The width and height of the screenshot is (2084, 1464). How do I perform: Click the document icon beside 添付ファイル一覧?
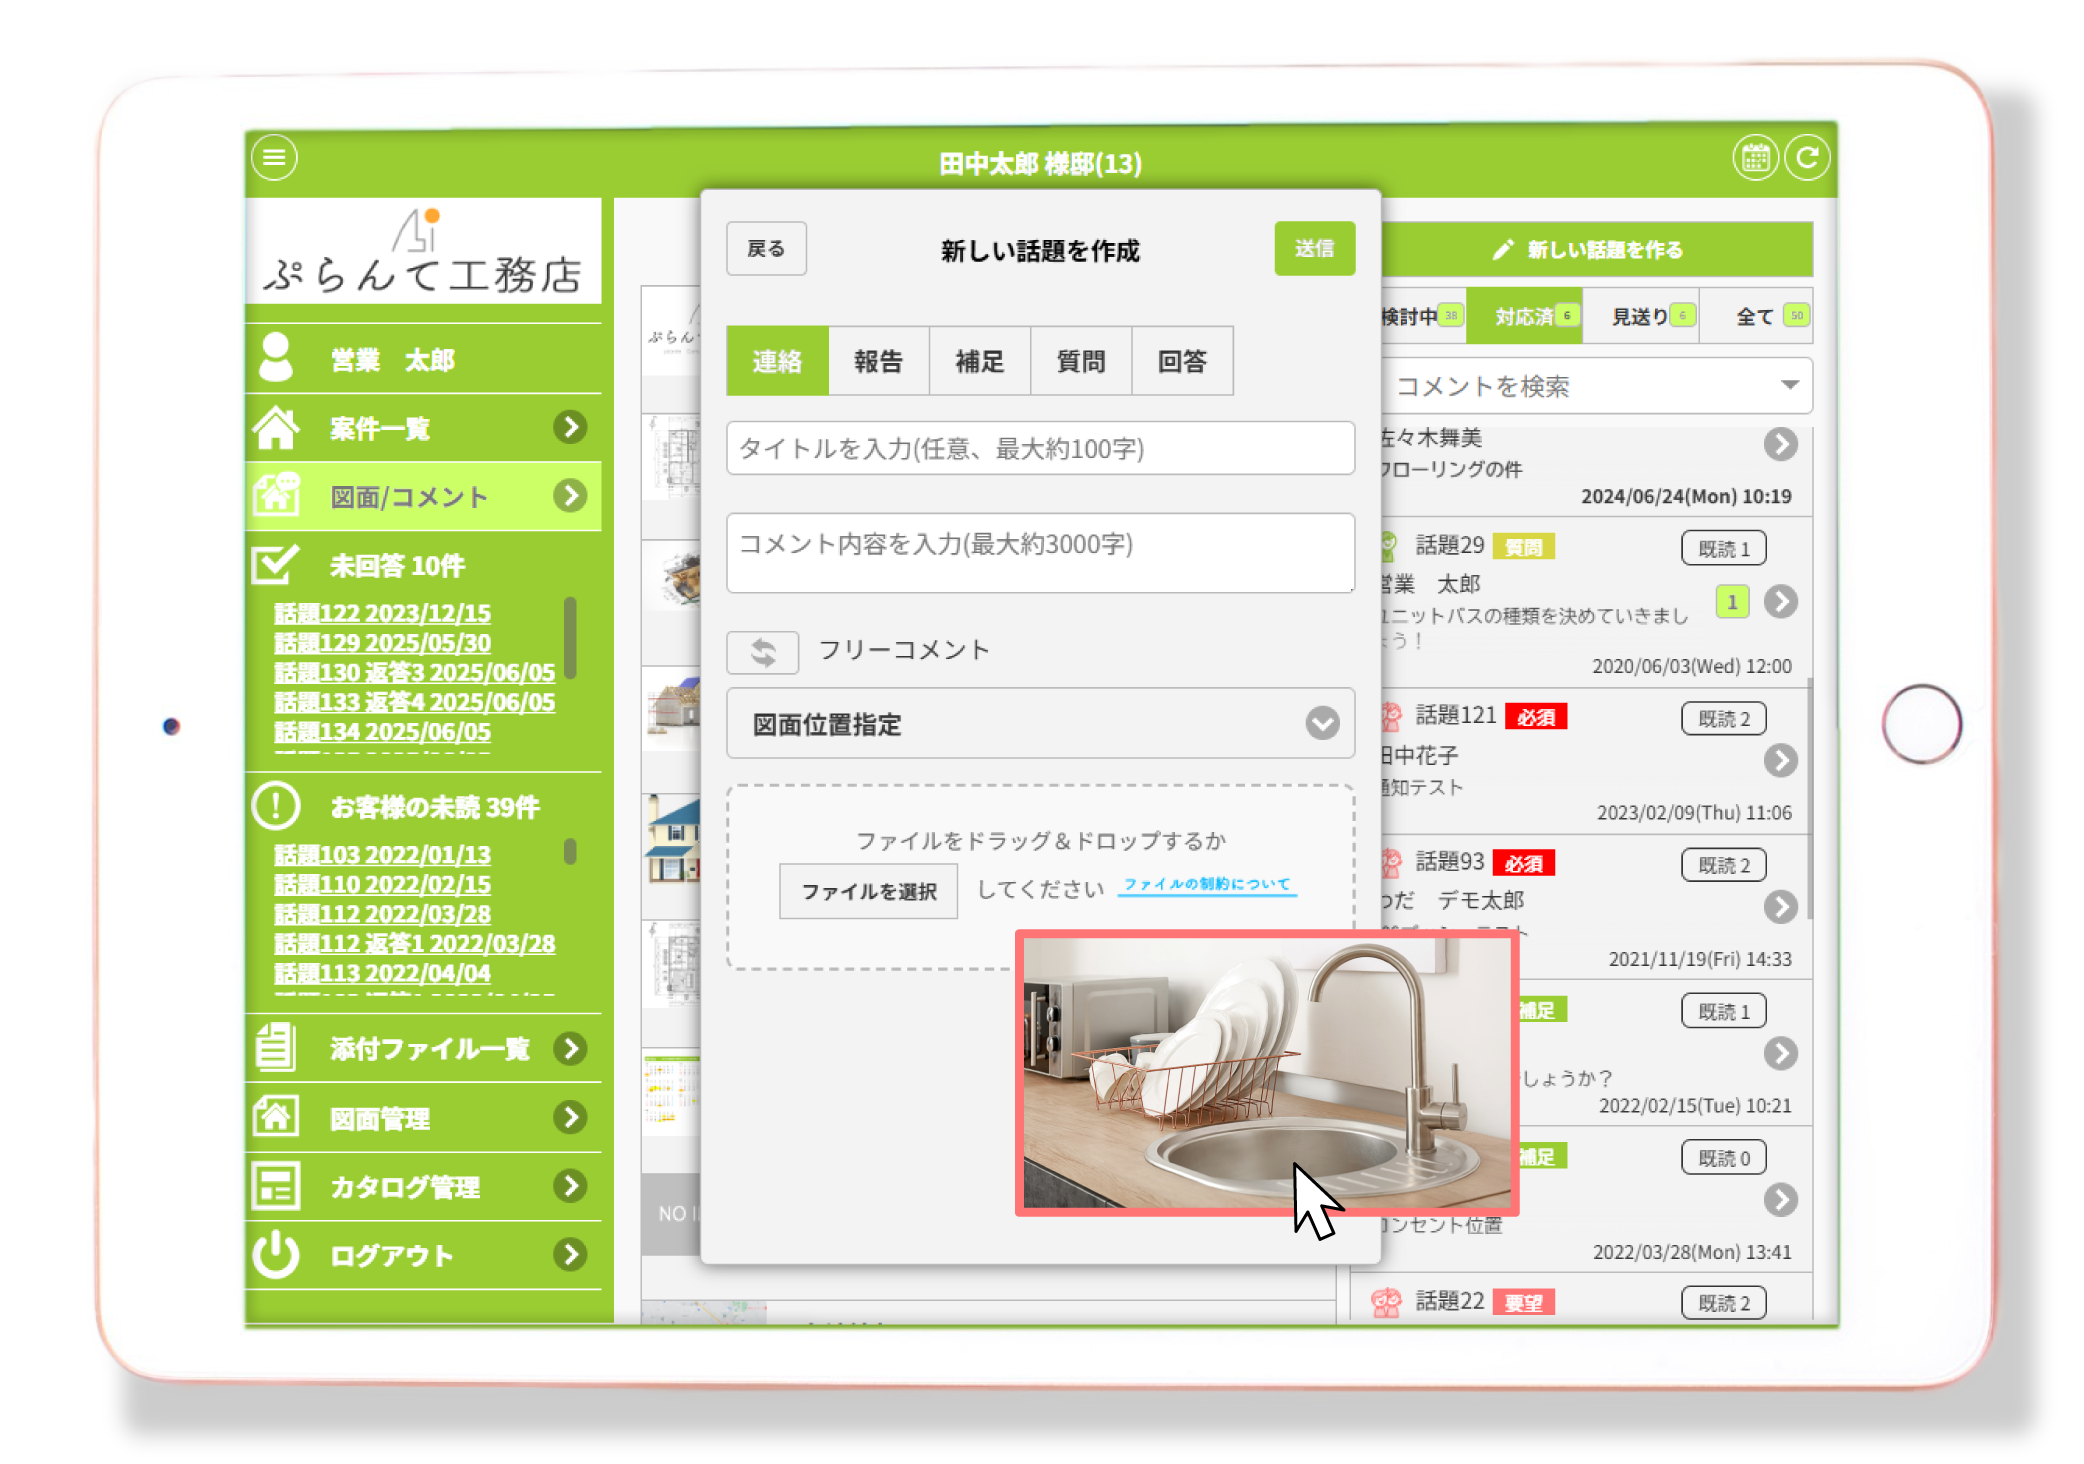point(276,1047)
